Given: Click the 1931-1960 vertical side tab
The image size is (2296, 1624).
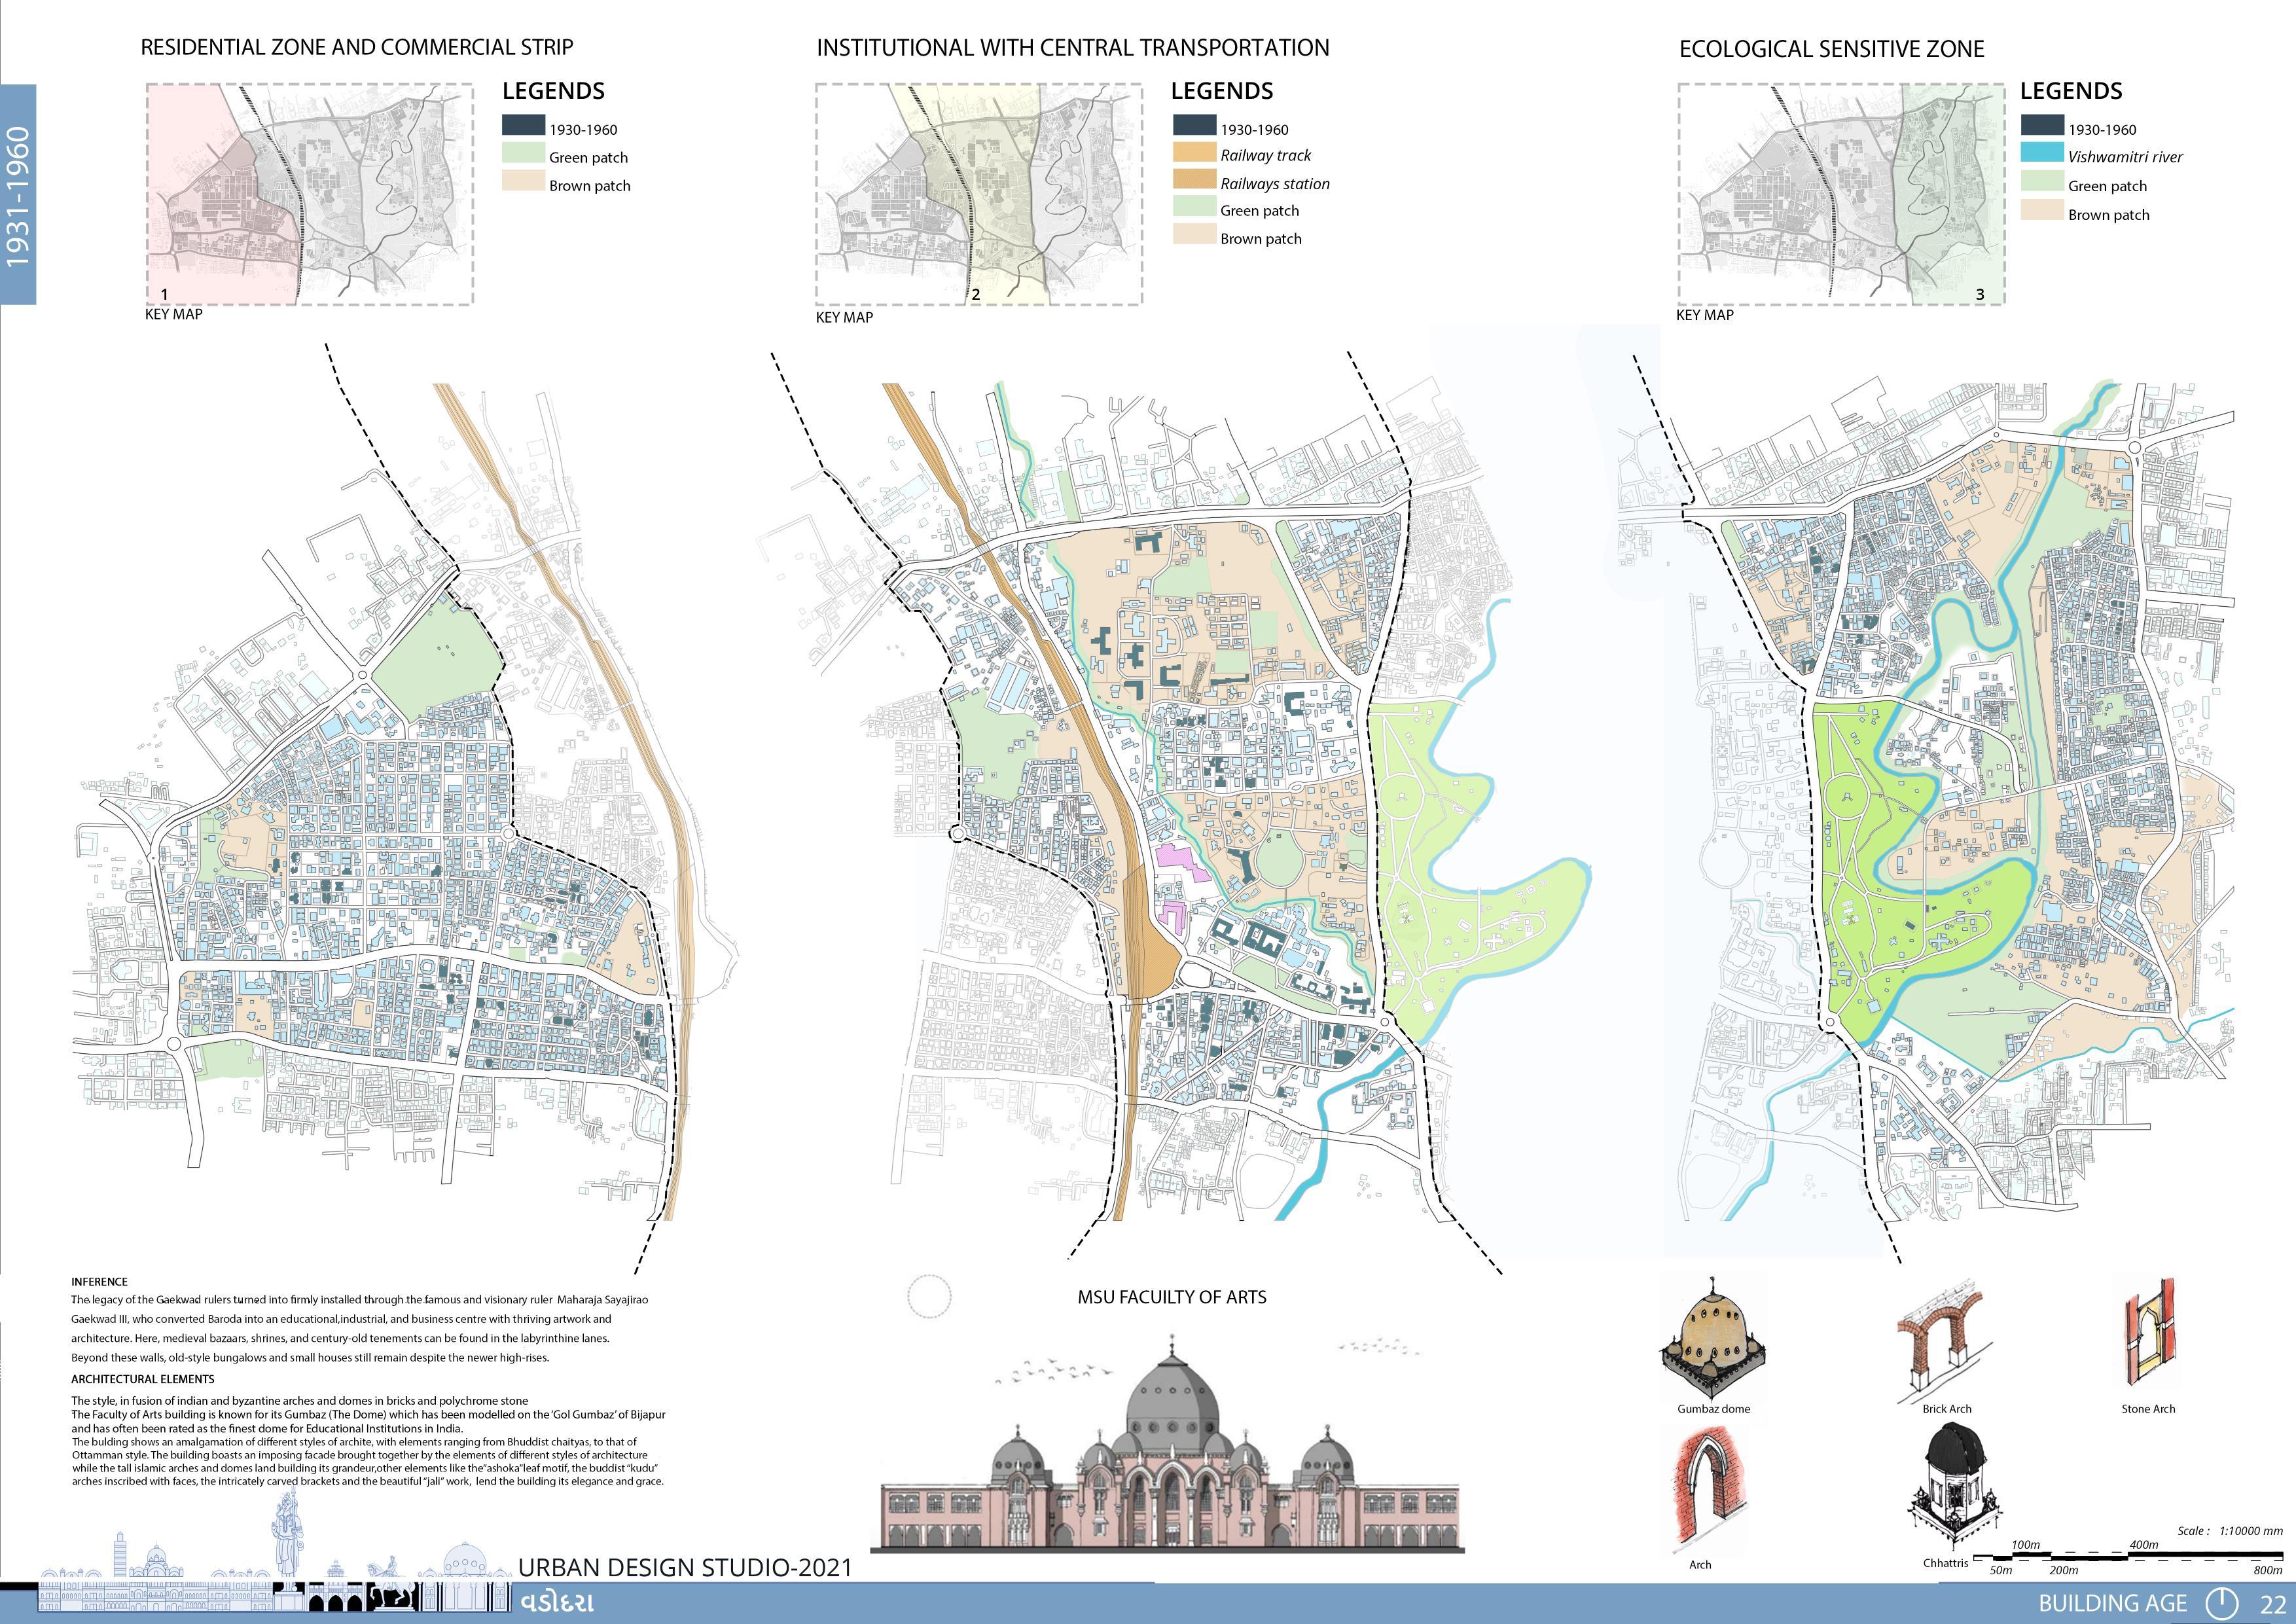Looking at the screenshot, I should tap(18, 195).
